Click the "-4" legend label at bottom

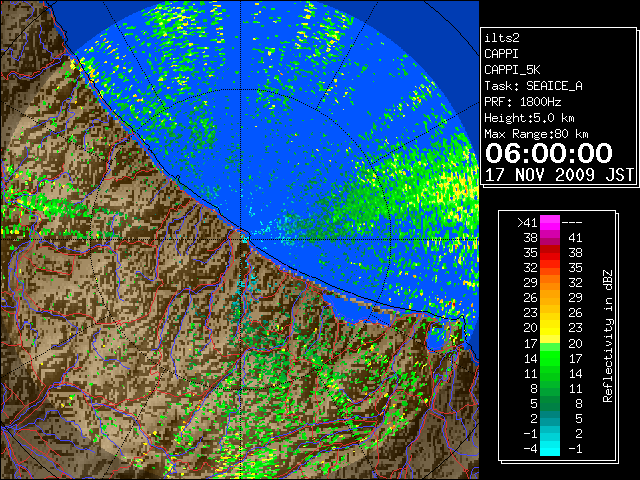[530, 448]
